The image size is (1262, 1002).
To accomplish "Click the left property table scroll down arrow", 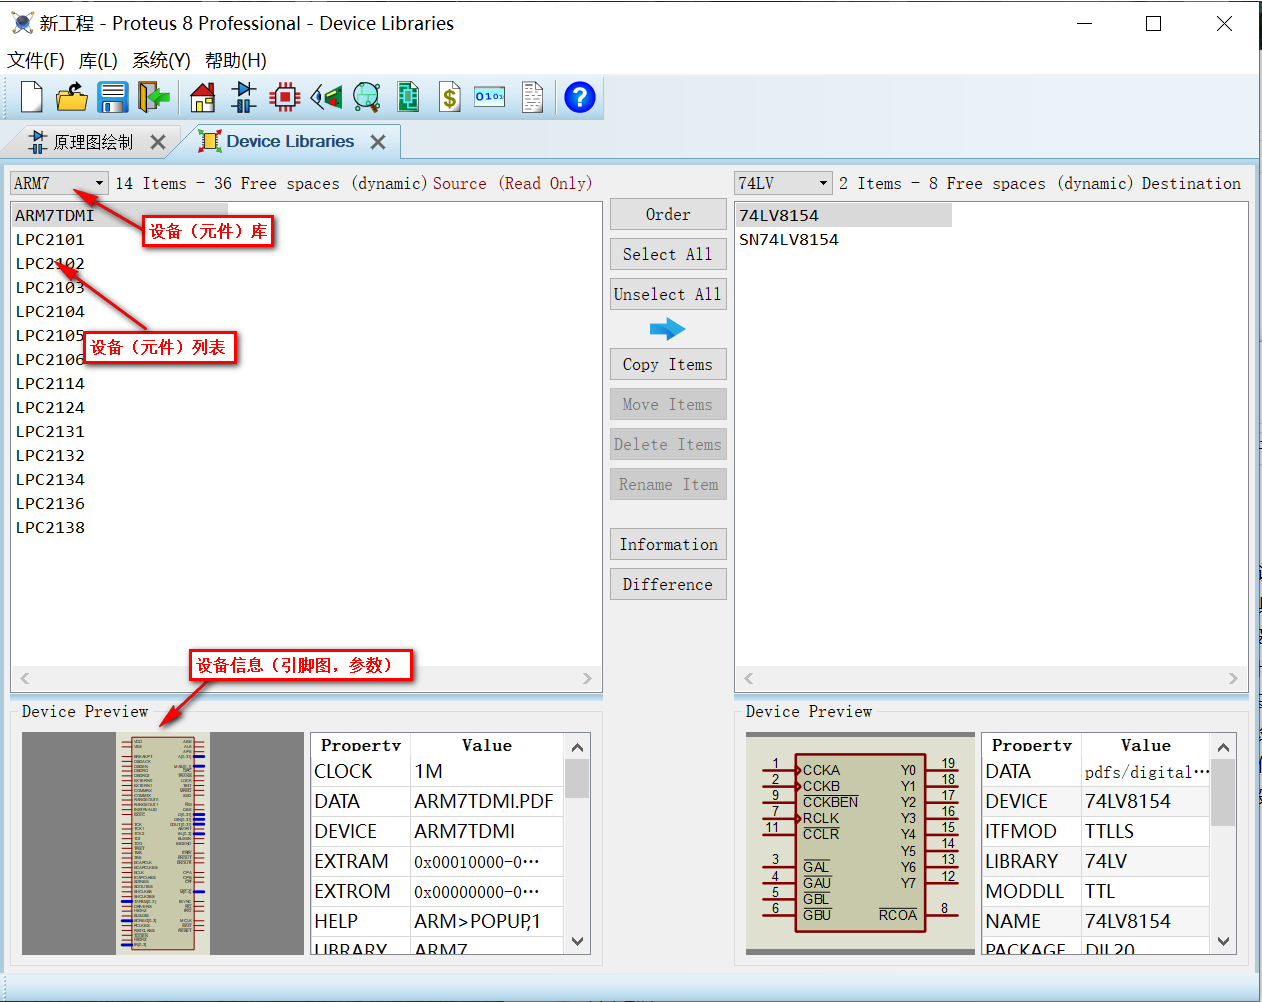I will [577, 941].
